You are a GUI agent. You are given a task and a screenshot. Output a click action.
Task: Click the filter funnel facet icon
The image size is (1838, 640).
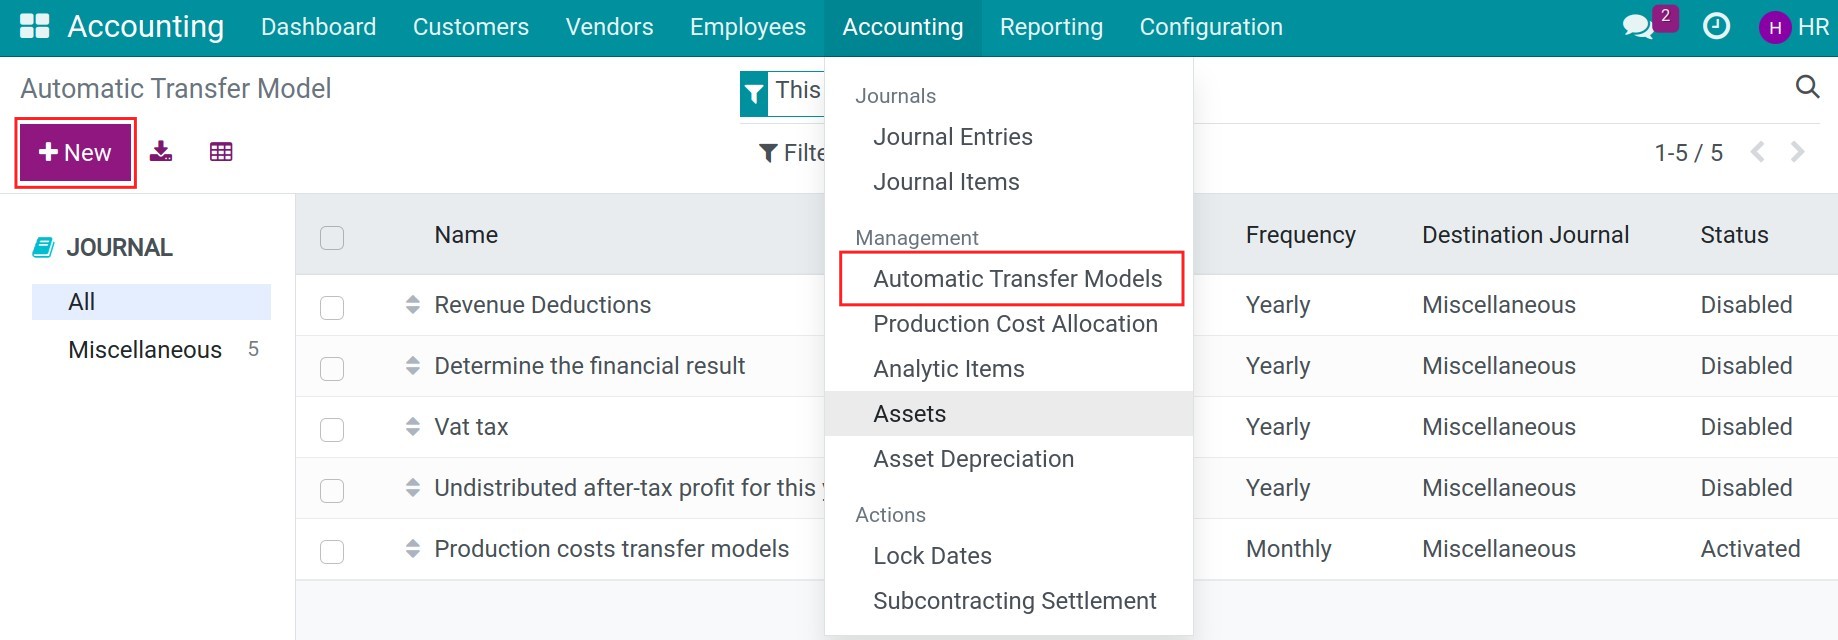(754, 94)
